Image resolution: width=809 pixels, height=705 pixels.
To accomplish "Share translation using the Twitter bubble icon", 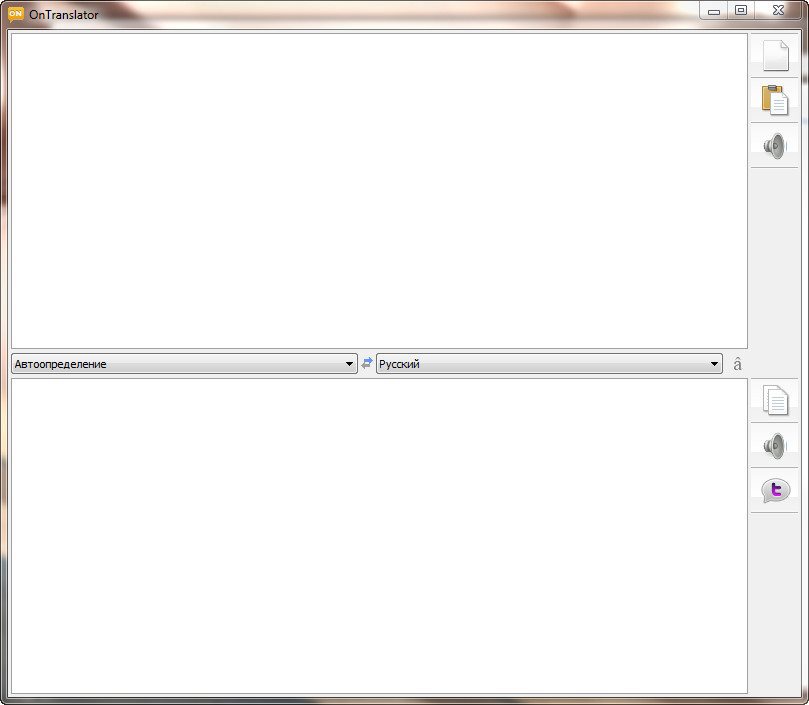I will (x=775, y=490).
